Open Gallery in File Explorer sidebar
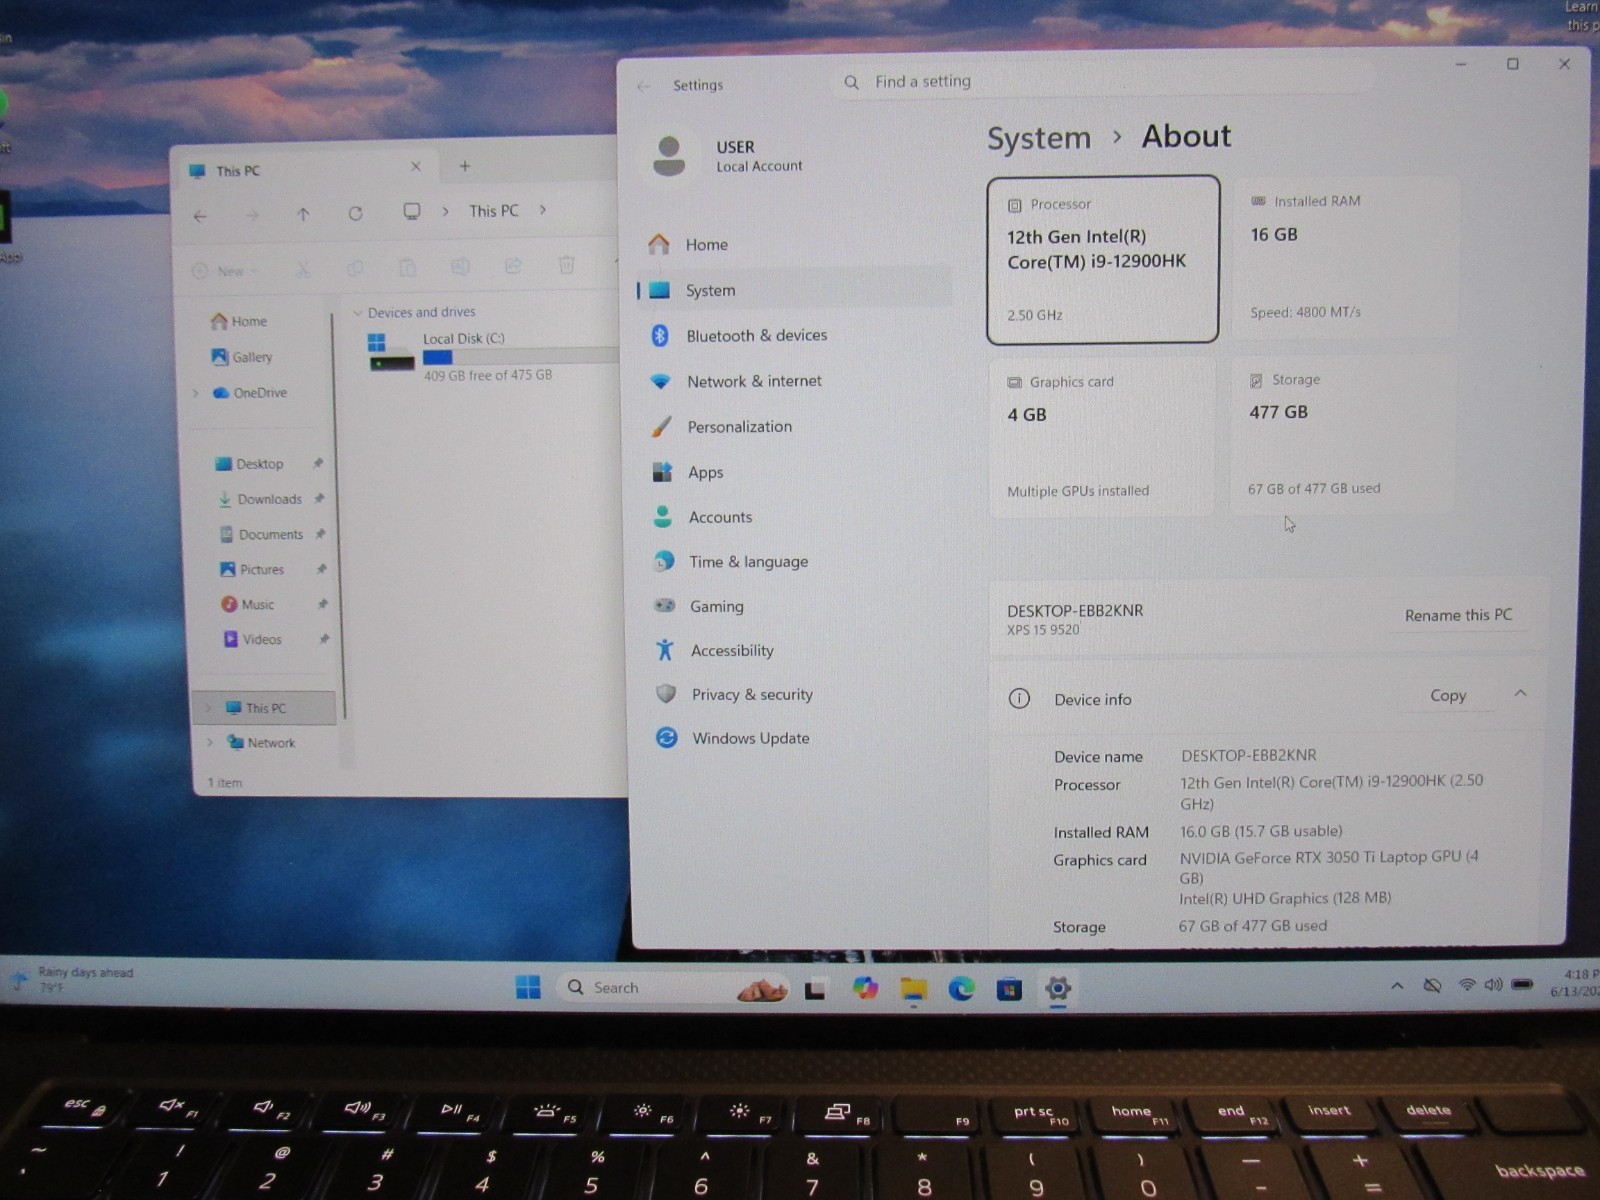The image size is (1600, 1200). pyautogui.click(x=242, y=357)
